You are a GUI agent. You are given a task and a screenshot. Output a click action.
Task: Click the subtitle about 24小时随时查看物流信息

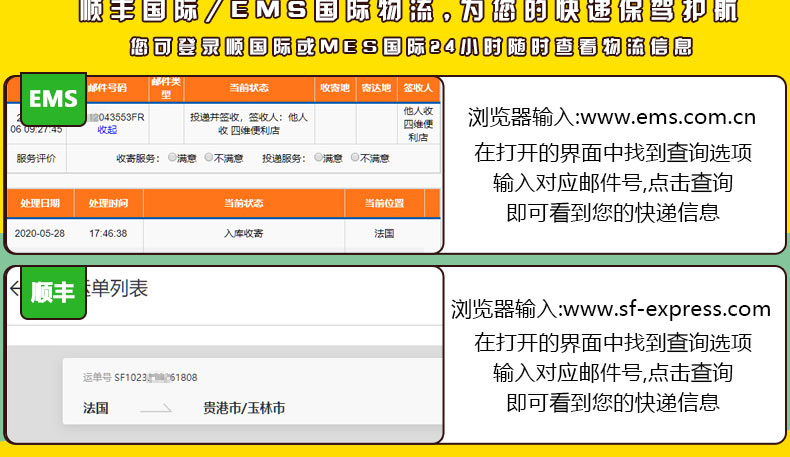point(411,47)
